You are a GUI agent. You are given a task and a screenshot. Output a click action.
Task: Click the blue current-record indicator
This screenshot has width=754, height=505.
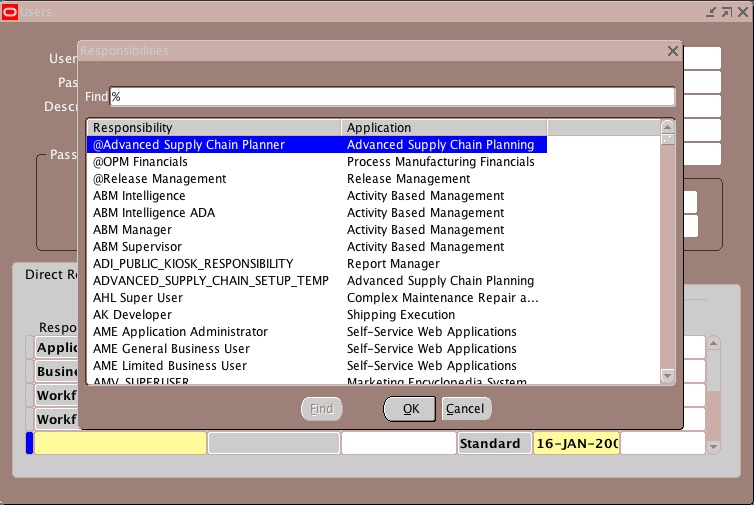pos(29,443)
